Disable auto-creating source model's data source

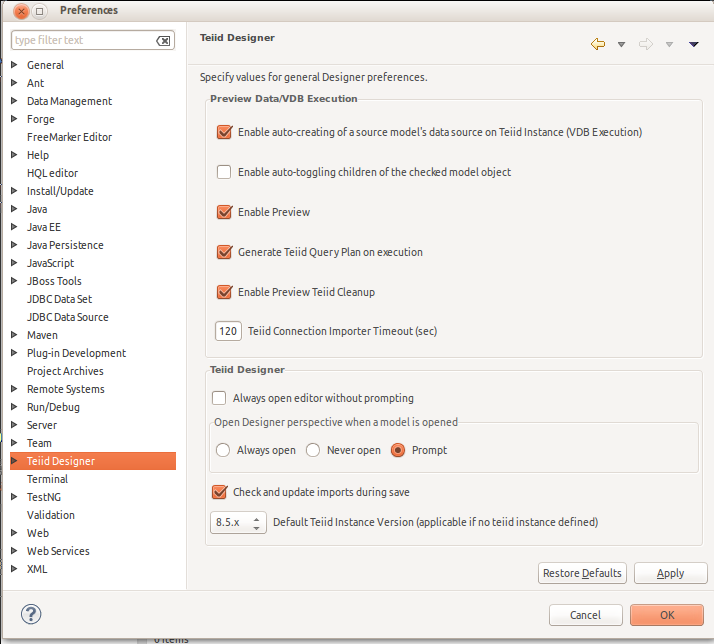click(224, 132)
